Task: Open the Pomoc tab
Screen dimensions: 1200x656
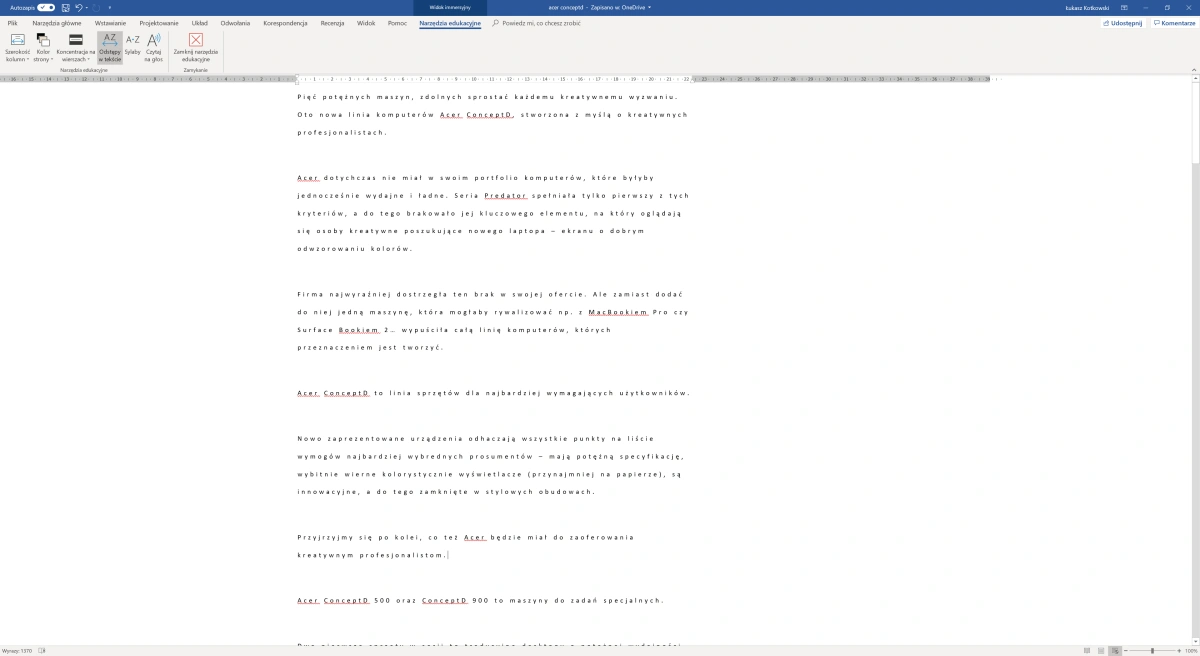Action: coord(398,22)
